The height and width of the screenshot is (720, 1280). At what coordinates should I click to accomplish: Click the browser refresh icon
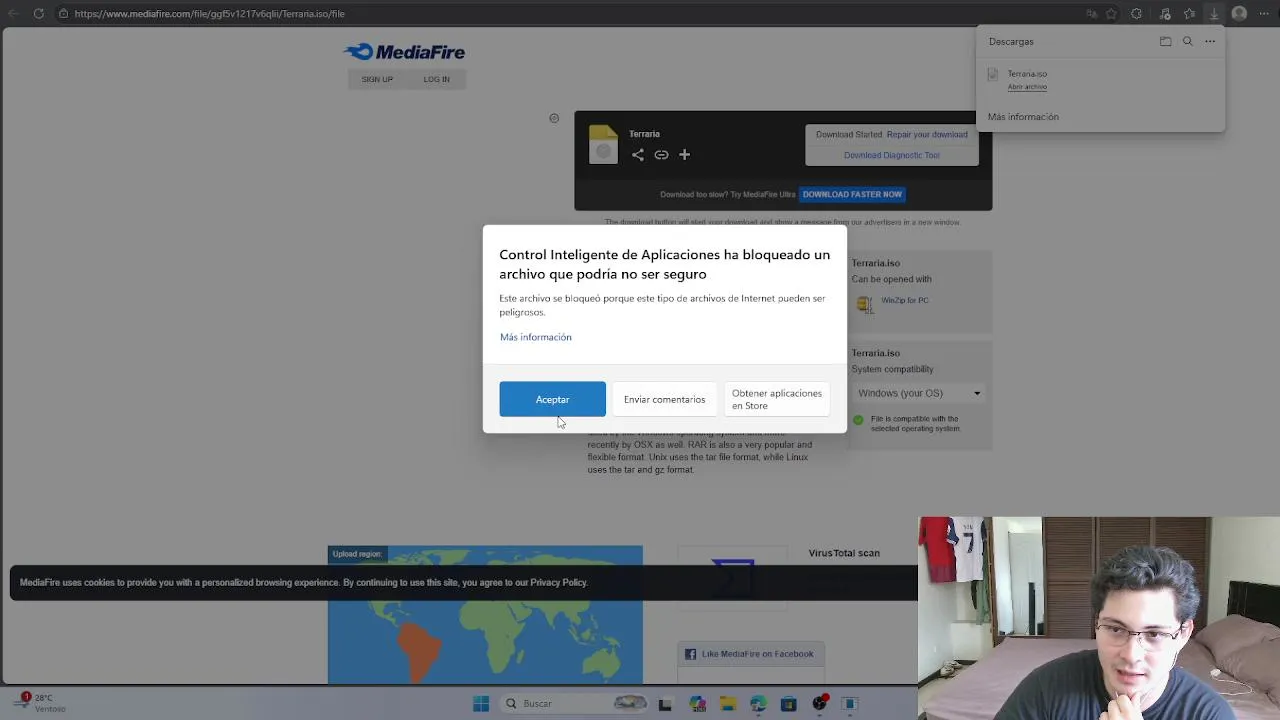point(38,14)
